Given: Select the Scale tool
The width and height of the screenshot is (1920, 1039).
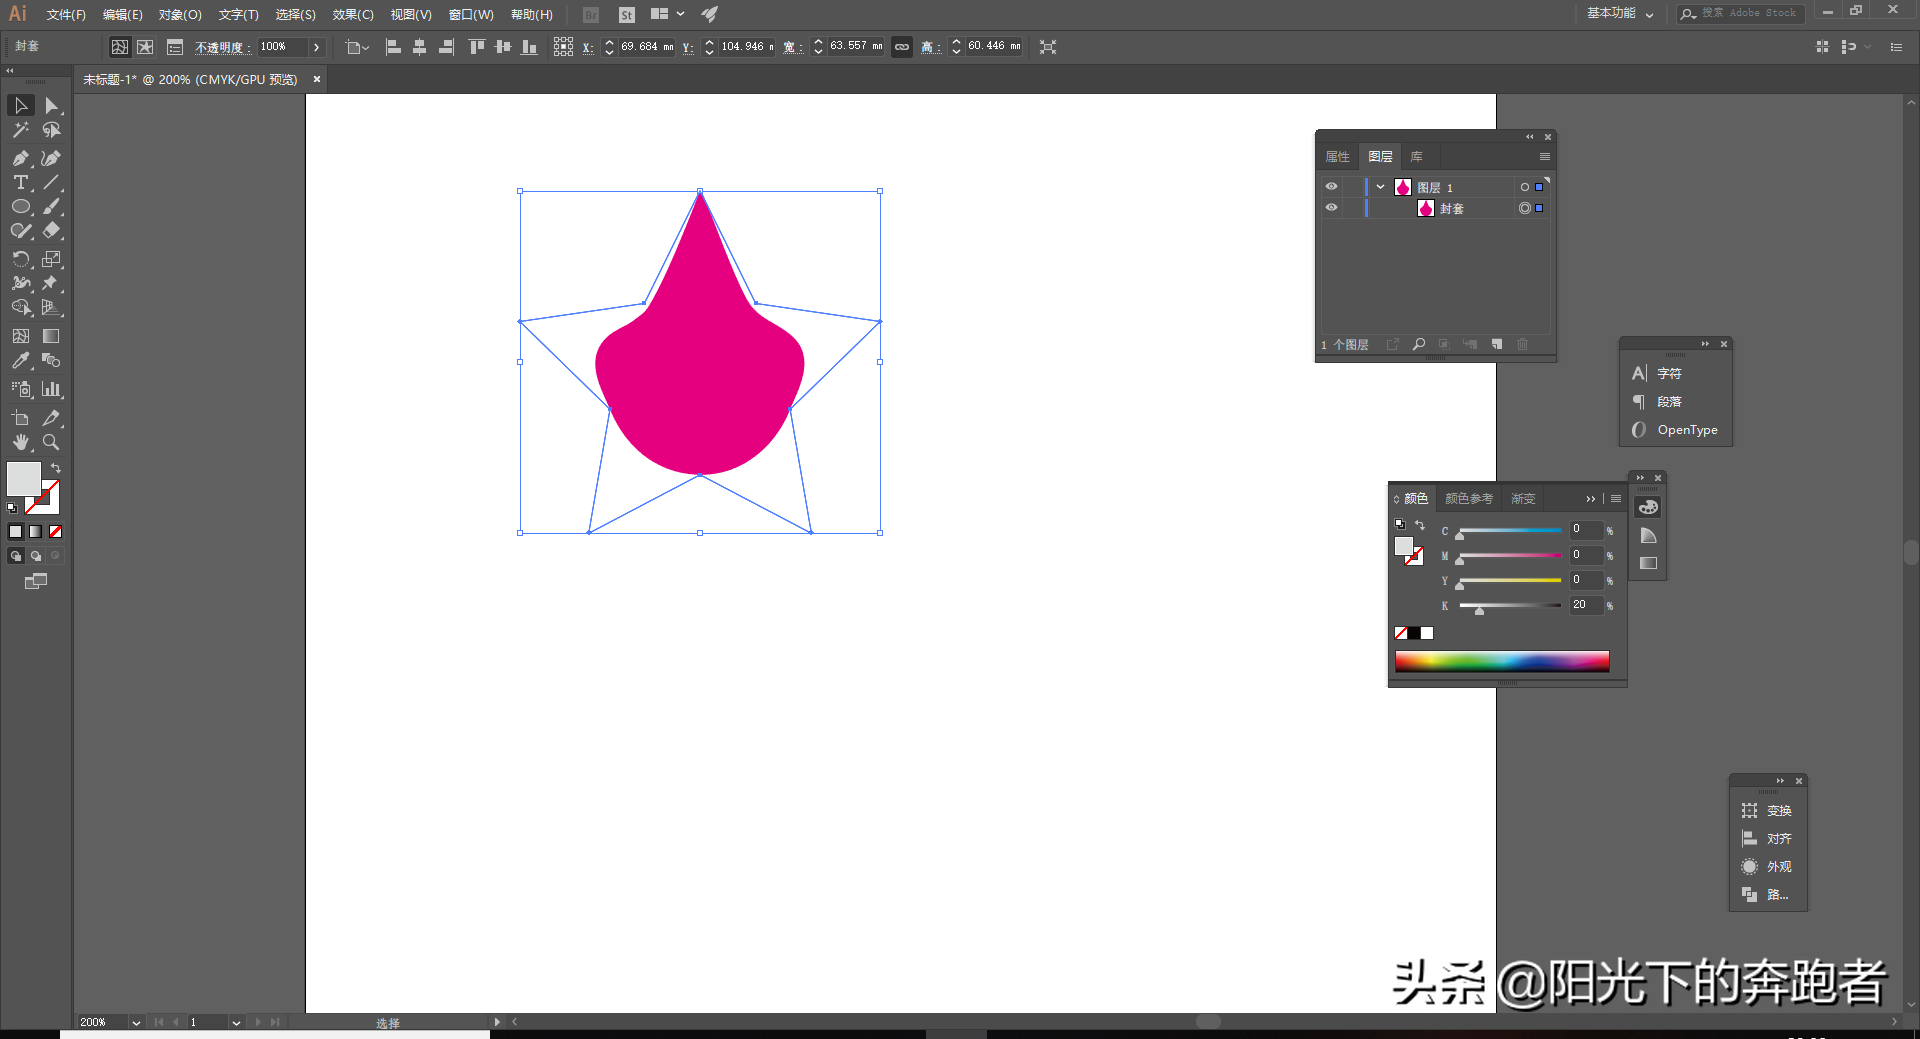Looking at the screenshot, I should tap(51, 259).
